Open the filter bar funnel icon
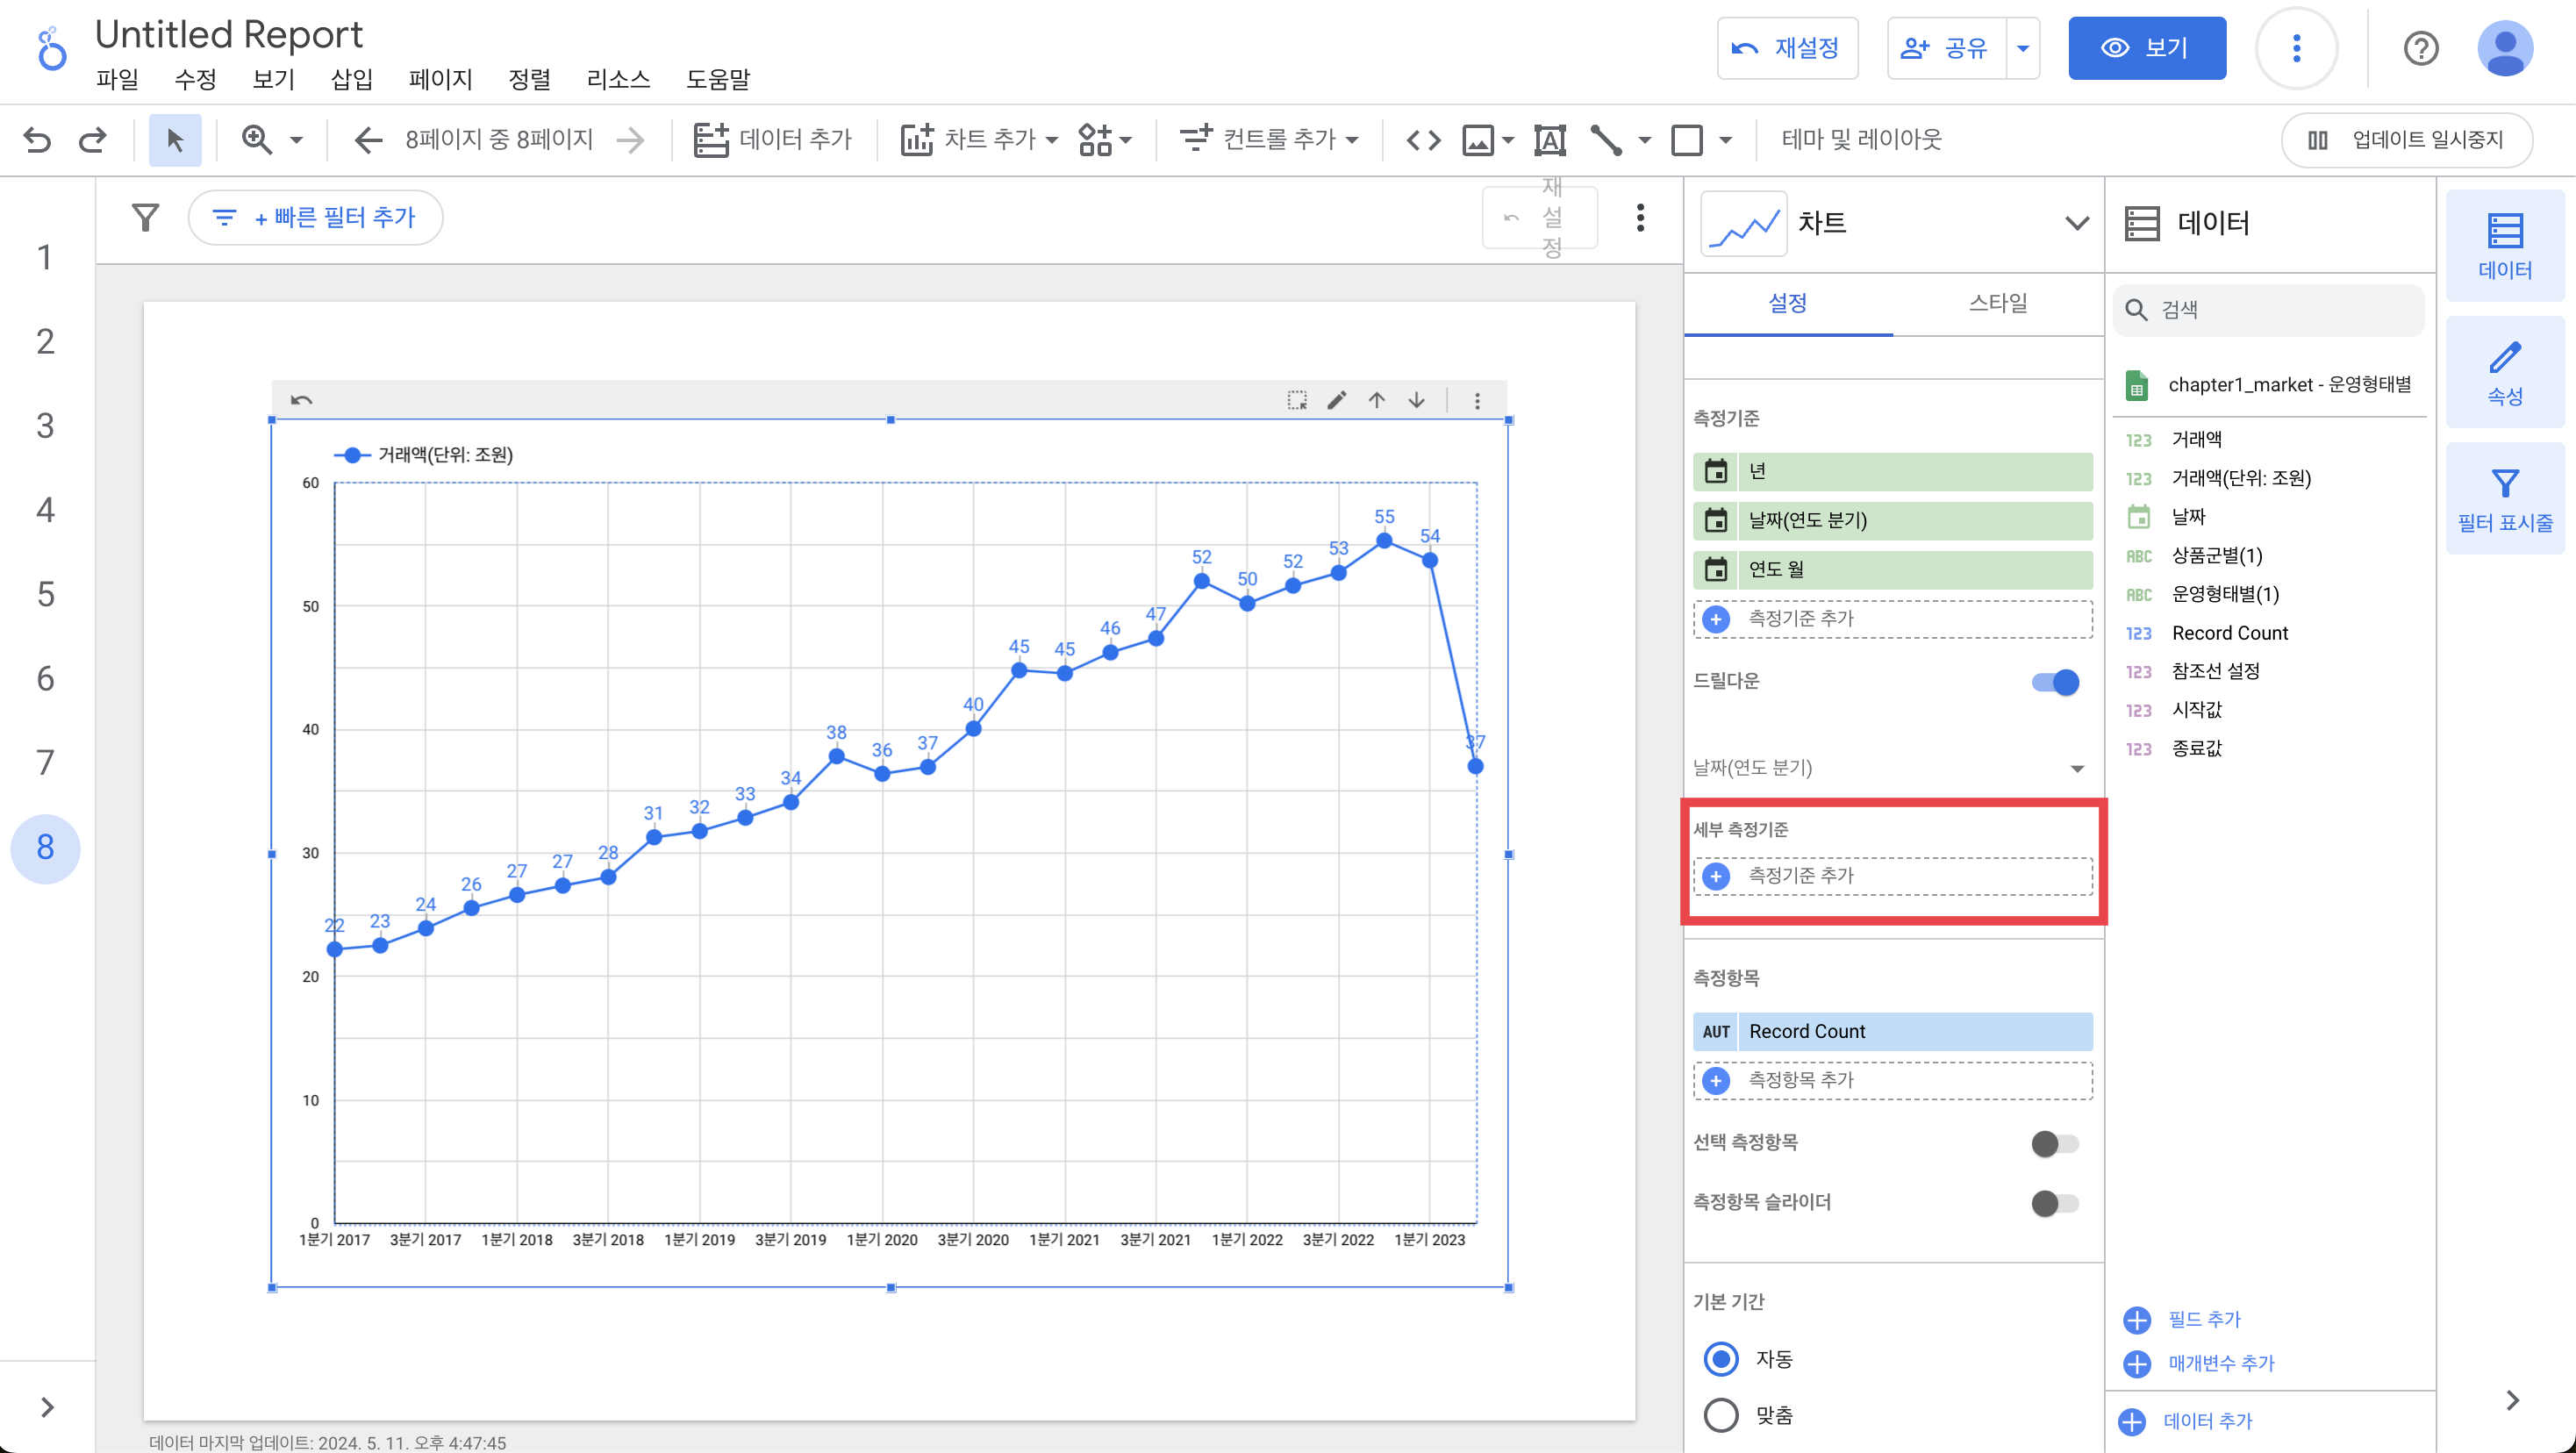Screen dimensions: 2576x1453 tap(146, 217)
